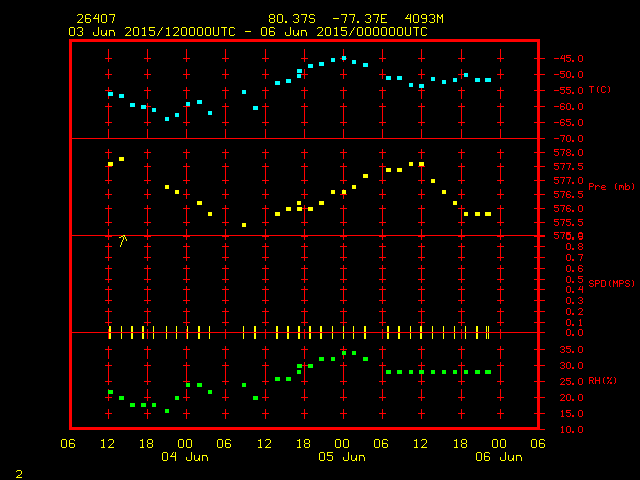Click the end time 06 Jun 2015/000000UTC
The image size is (640, 480).
344,32
